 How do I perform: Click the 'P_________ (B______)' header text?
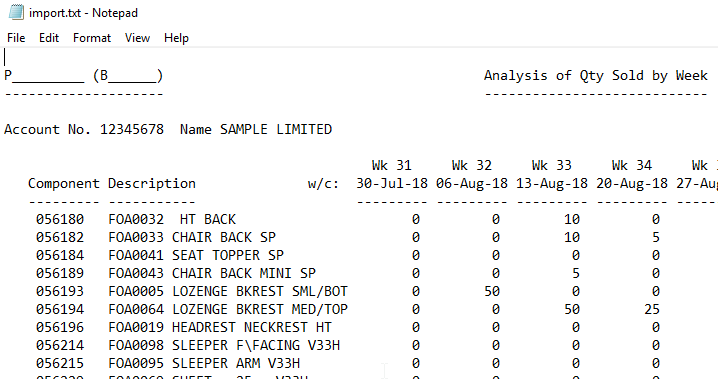(x=83, y=76)
